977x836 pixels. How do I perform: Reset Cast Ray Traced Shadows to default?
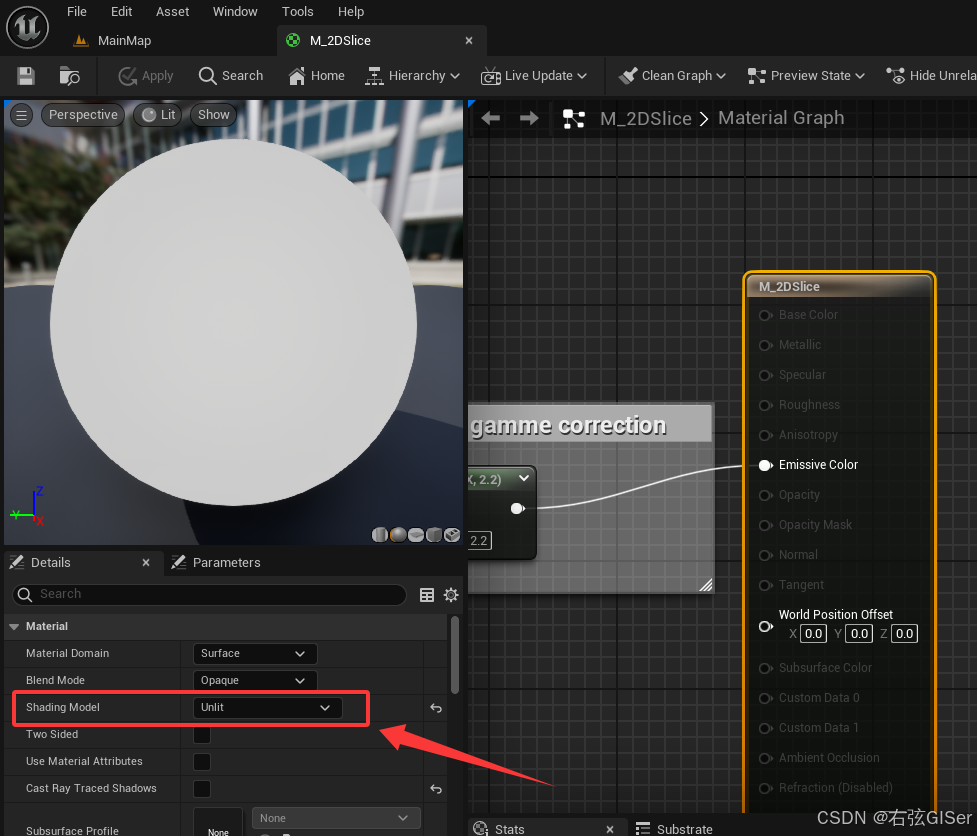pos(436,789)
